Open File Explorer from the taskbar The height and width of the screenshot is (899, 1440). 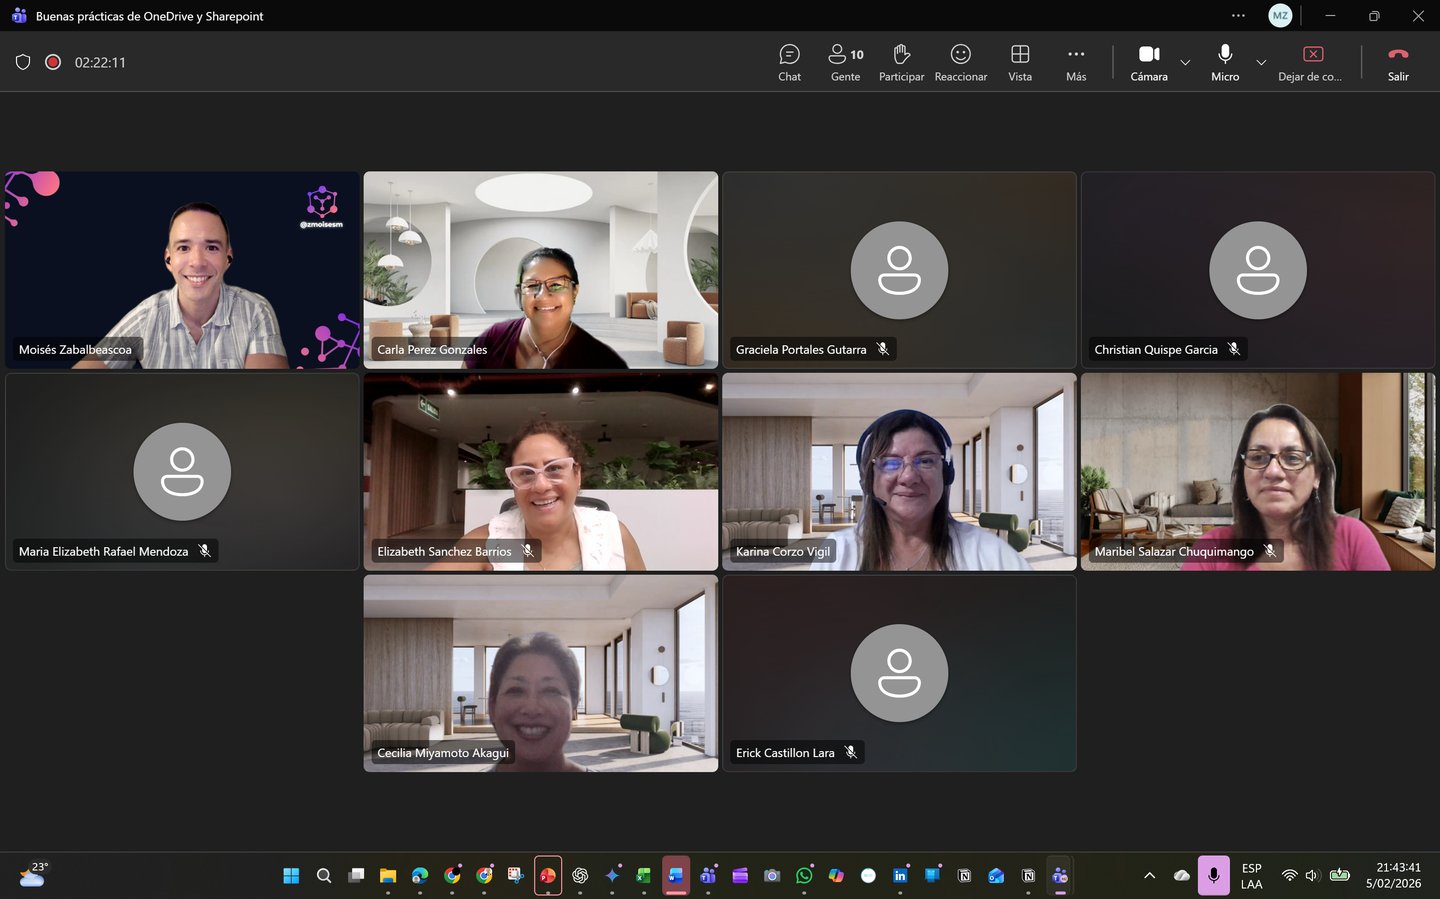coord(388,876)
